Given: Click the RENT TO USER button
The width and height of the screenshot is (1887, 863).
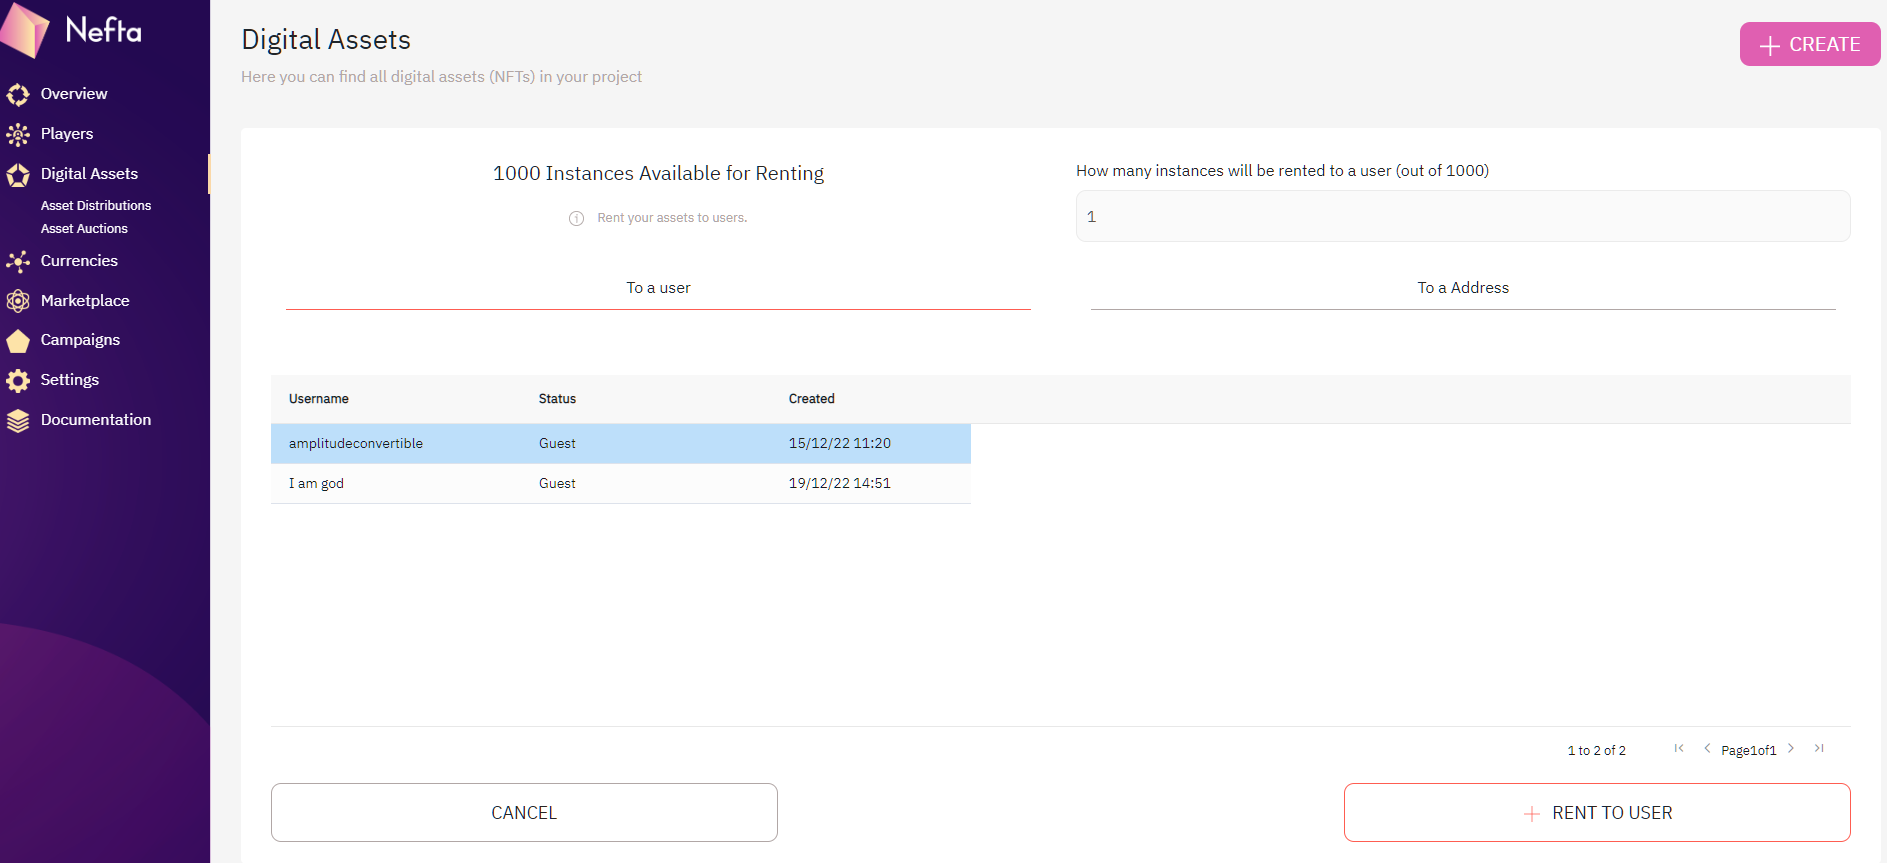Looking at the screenshot, I should coord(1597,812).
